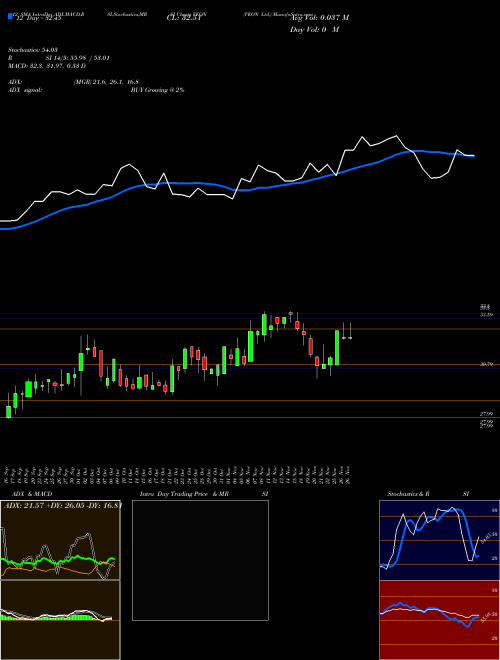Click the MACD histogram chart panel
The width and height of the screenshot is (500, 660).
tap(60, 620)
